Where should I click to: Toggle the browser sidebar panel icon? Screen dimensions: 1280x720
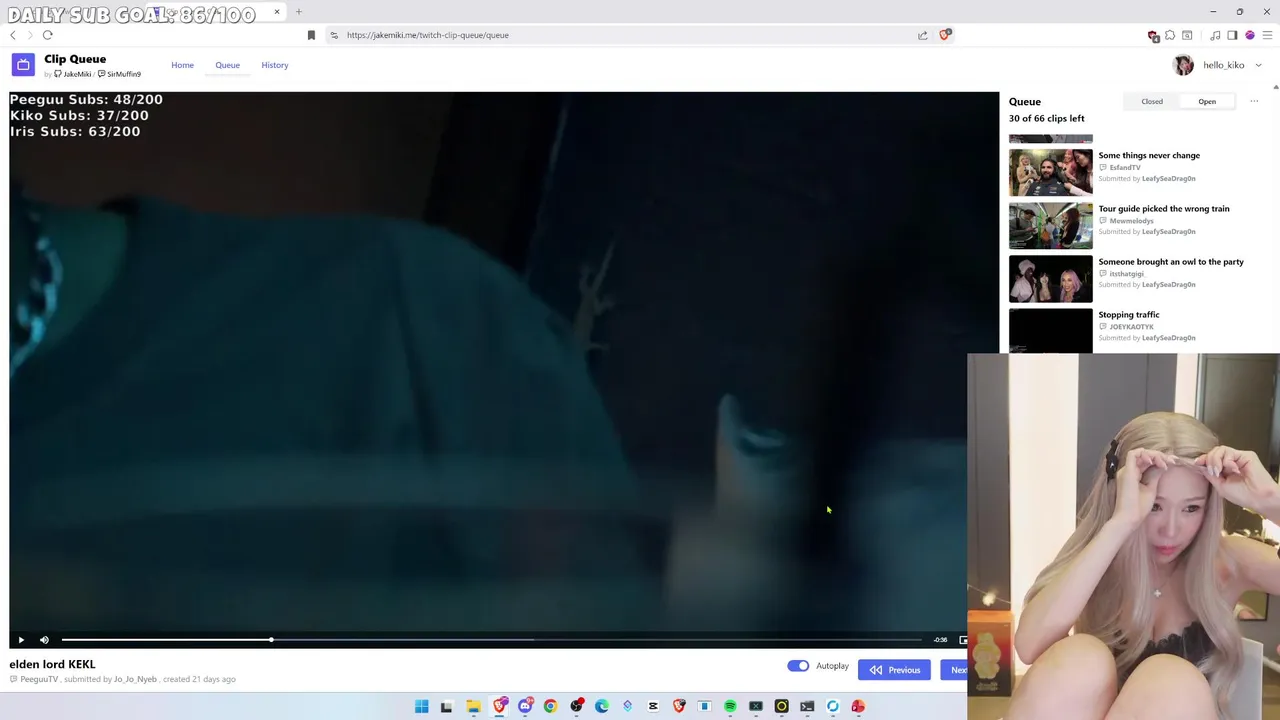coord(1232,35)
